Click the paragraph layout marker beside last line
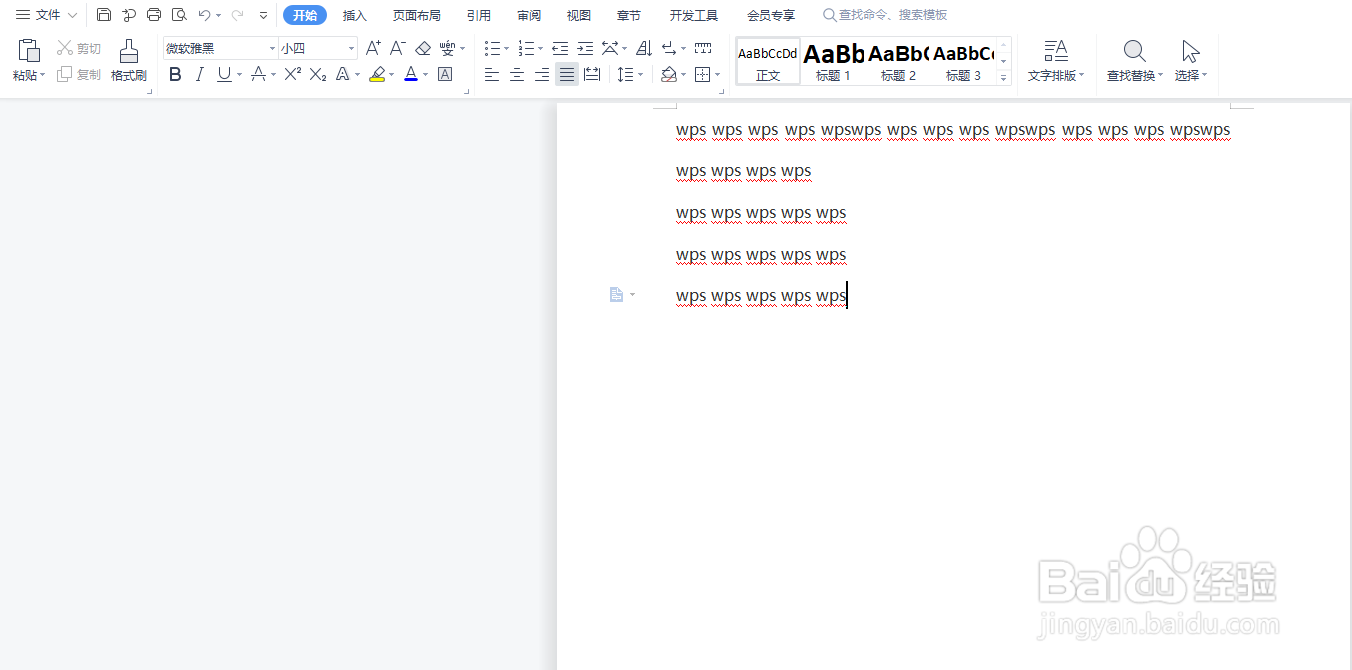Viewport: 1352px width, 670px height. pos(617,295)
